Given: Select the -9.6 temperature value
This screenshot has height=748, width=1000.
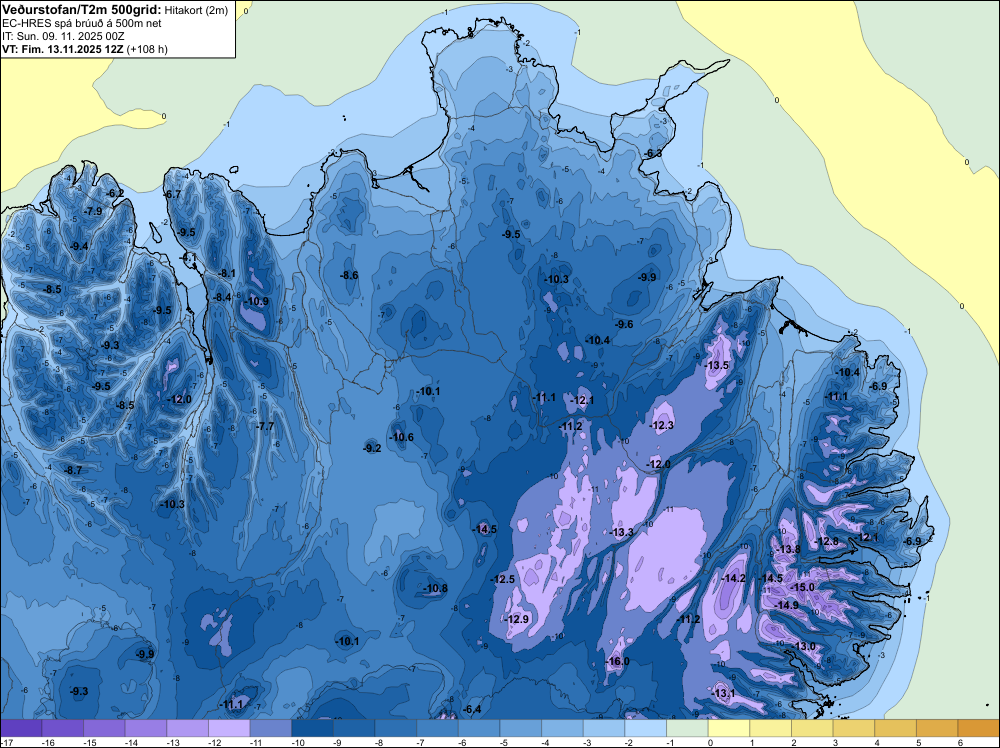Looking at the screenshot, I should coord(624,324).
